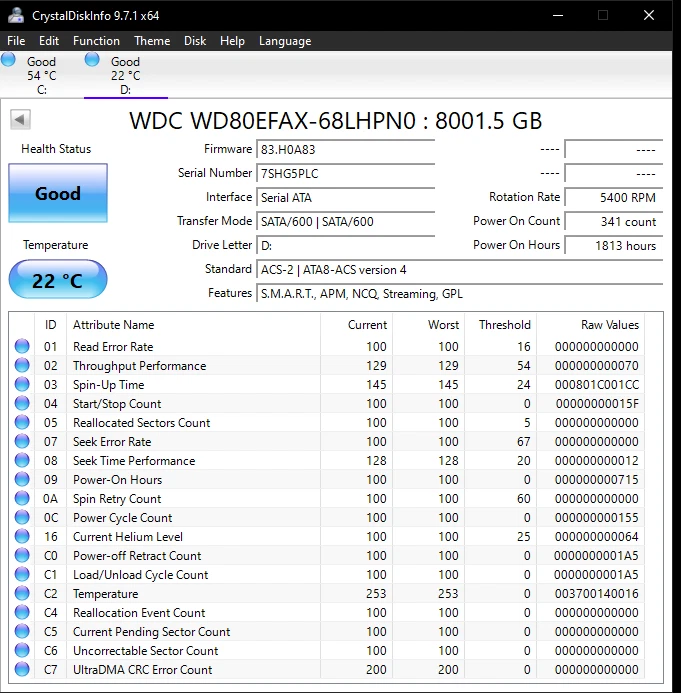Click the status icon for Power Cycle Count
681x693 pixels.
pyautogui.click(x=22, y=517)
